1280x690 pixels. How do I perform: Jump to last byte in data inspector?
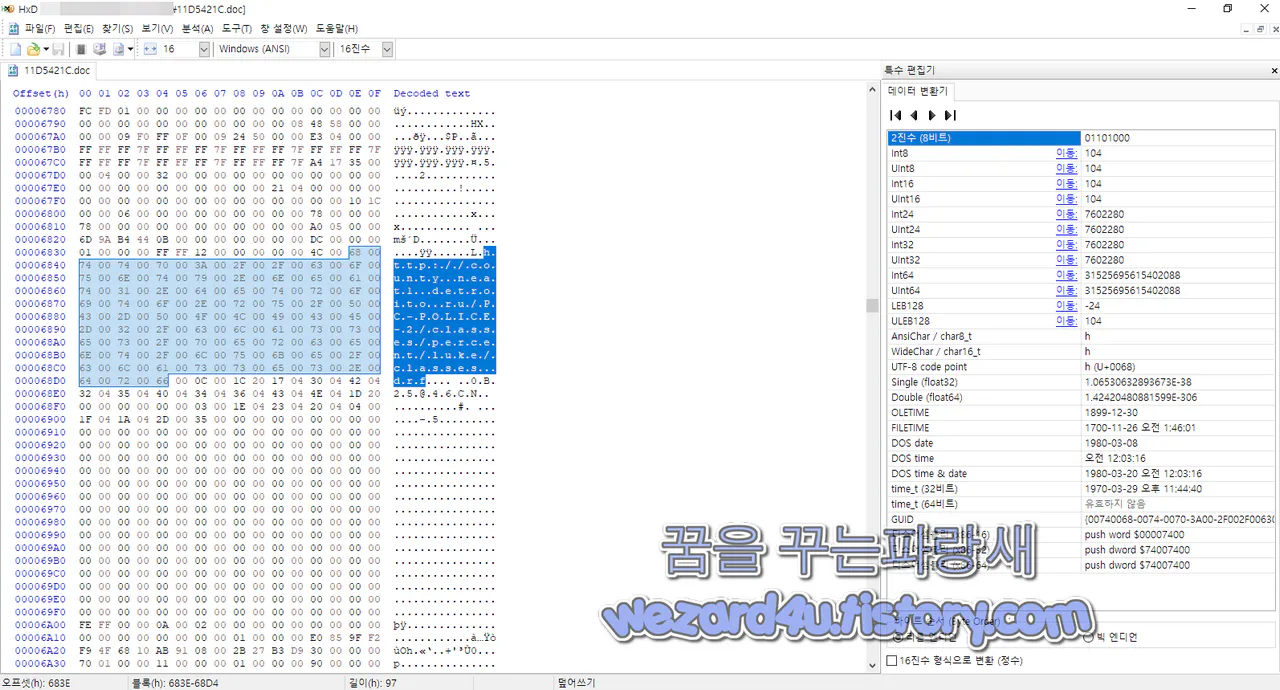(x=950, y=115)
